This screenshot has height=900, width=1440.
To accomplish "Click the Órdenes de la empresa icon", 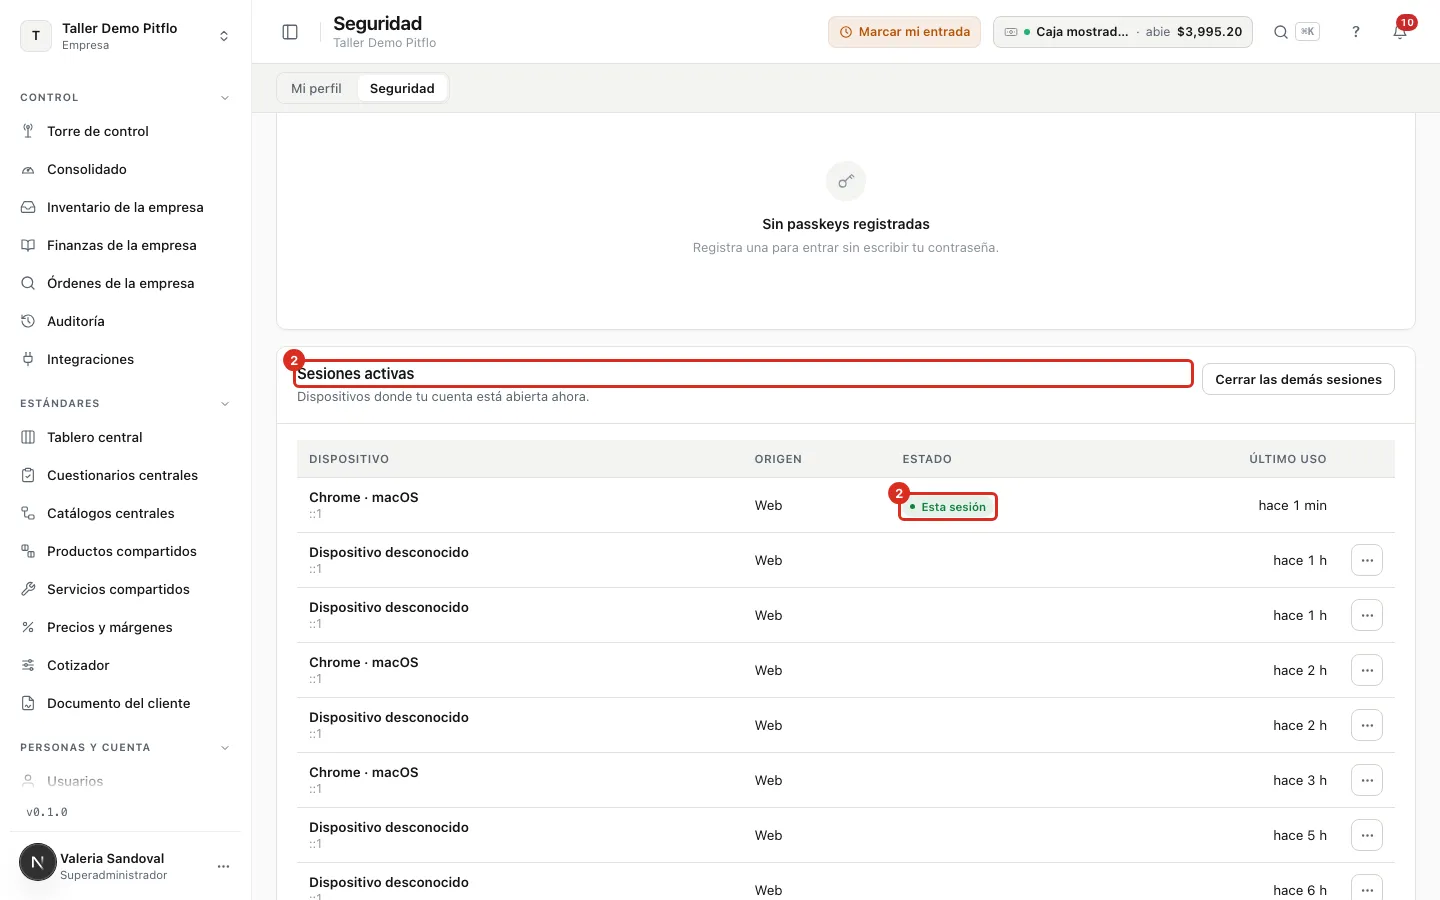I will (28, 283).
